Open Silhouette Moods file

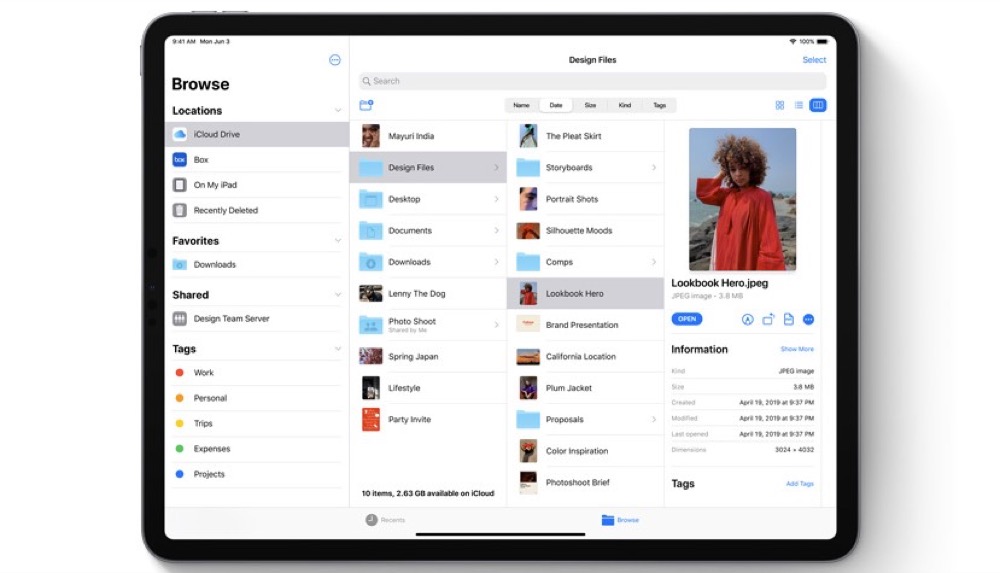(x=585, y=230)
